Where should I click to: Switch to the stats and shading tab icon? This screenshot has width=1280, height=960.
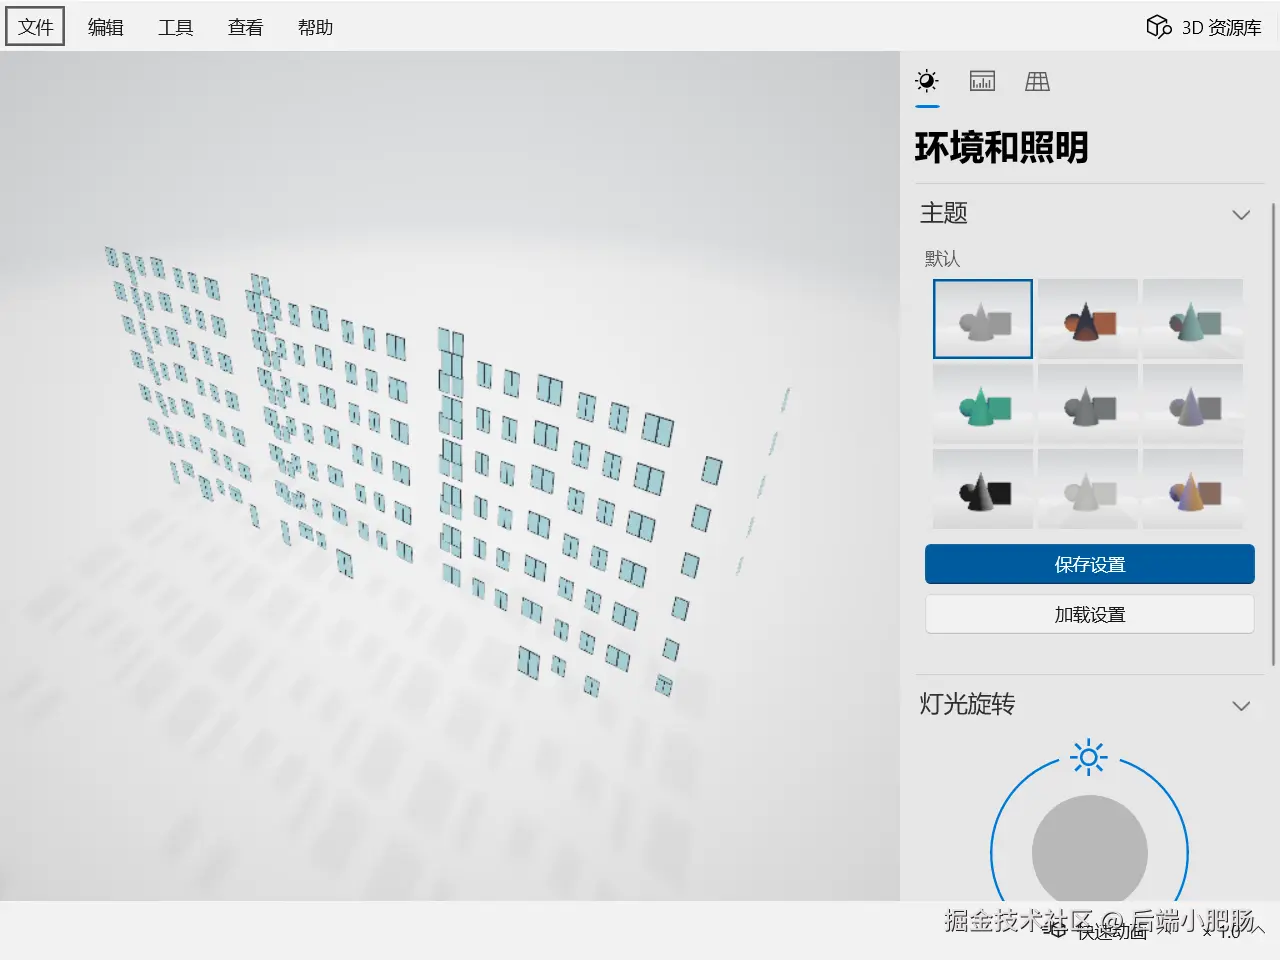(982, 81)
